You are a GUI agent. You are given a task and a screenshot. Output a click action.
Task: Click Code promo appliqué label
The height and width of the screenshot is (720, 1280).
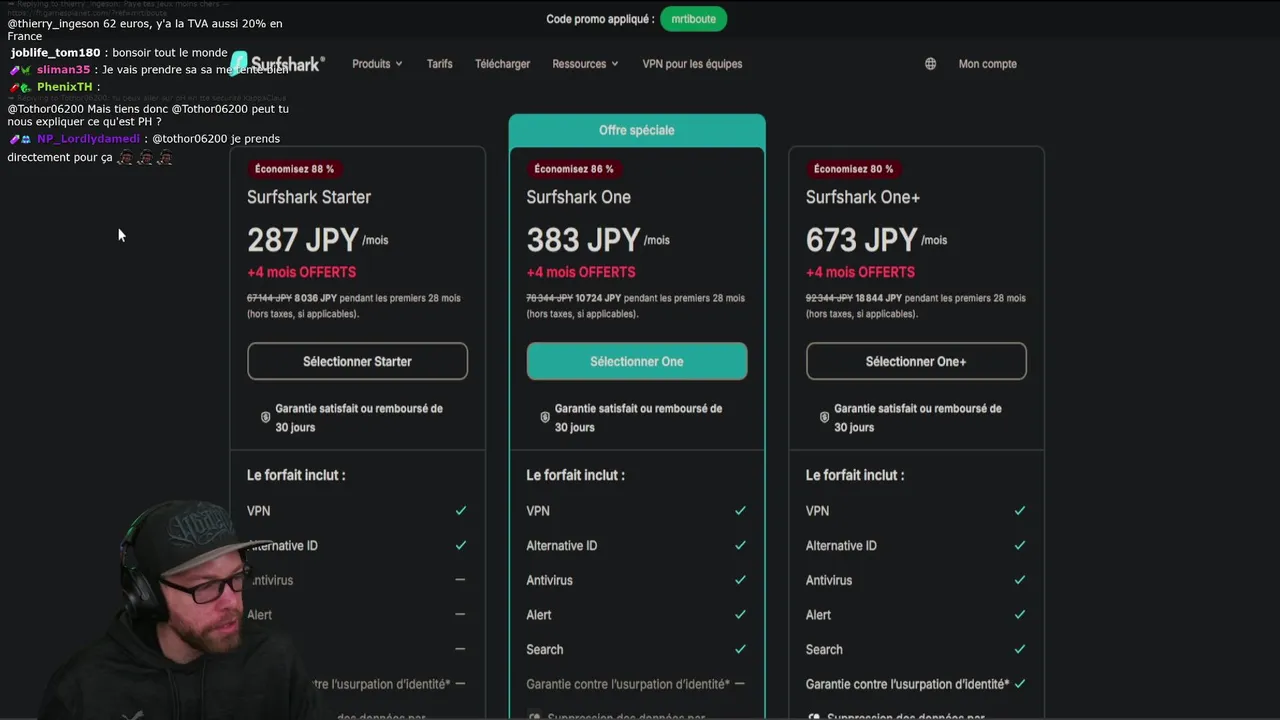[x=600, y=19]
